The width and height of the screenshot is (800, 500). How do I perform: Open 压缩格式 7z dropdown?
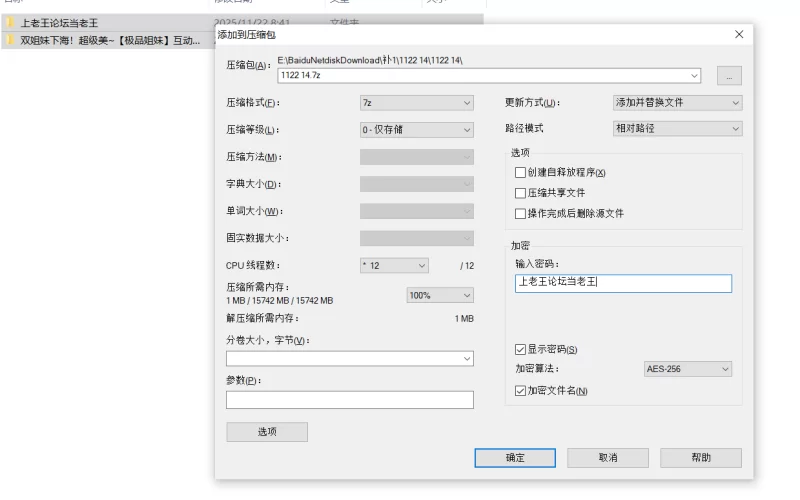point(416,103)
